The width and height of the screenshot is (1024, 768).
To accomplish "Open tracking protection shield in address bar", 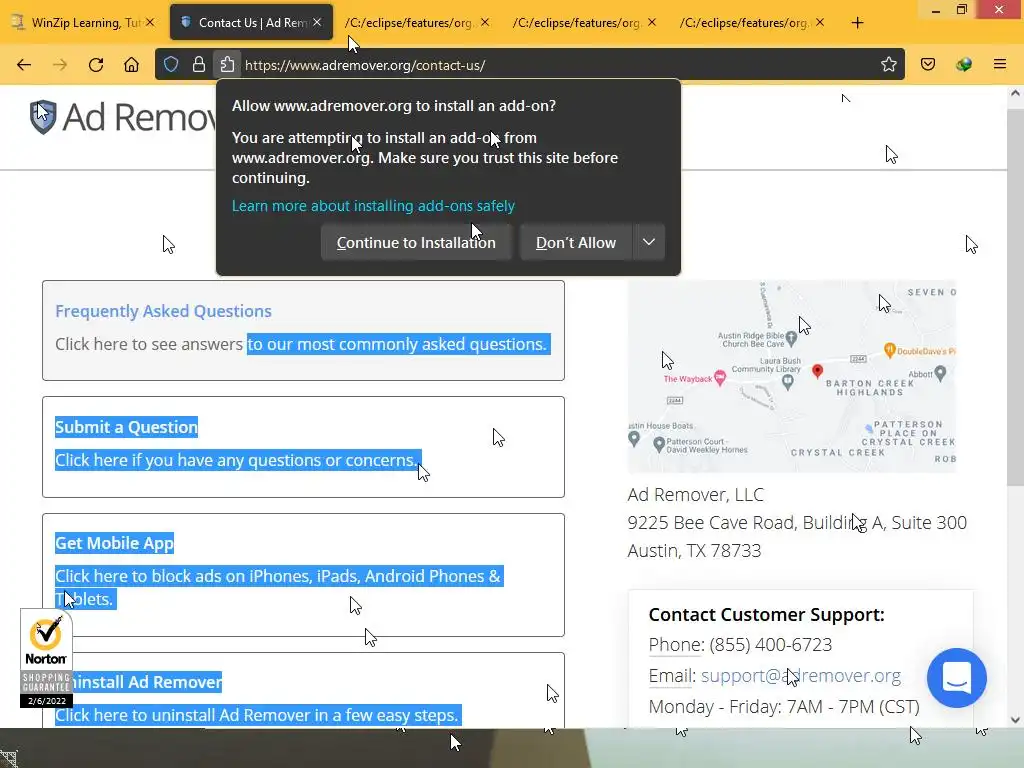I will (x=171, y=64).
